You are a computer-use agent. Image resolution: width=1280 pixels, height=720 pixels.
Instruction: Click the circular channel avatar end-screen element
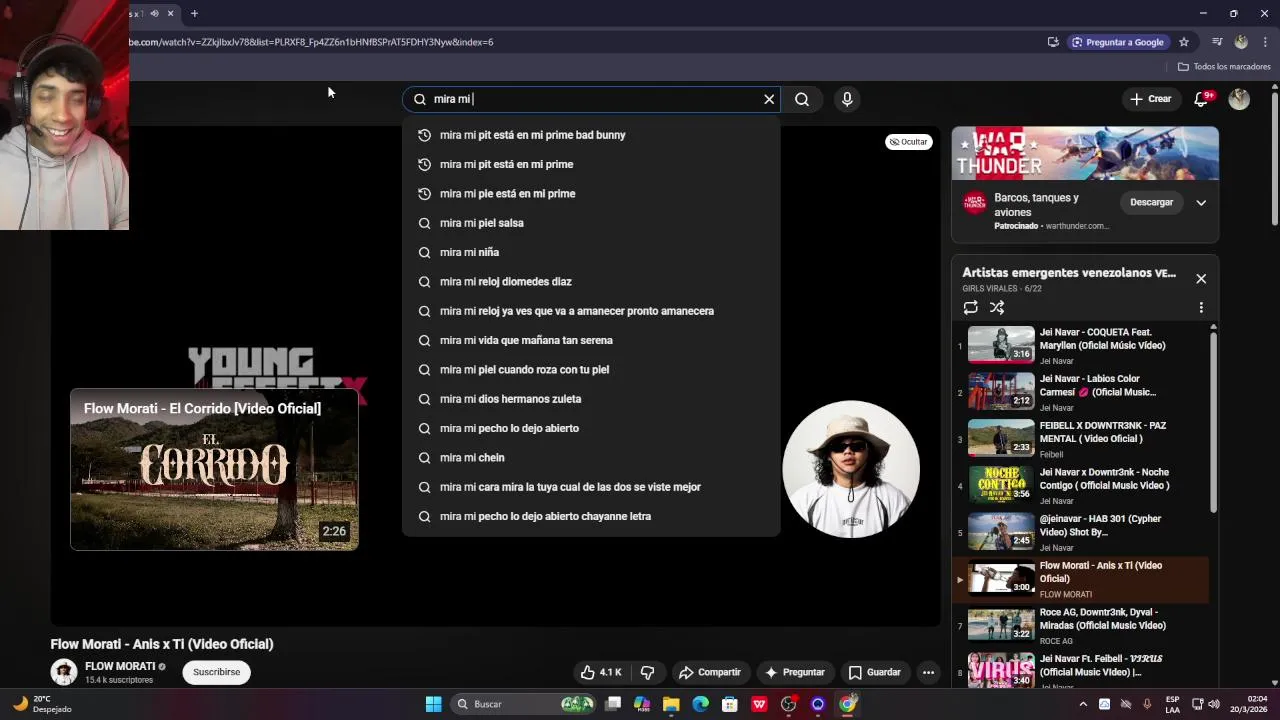[851, 469]
